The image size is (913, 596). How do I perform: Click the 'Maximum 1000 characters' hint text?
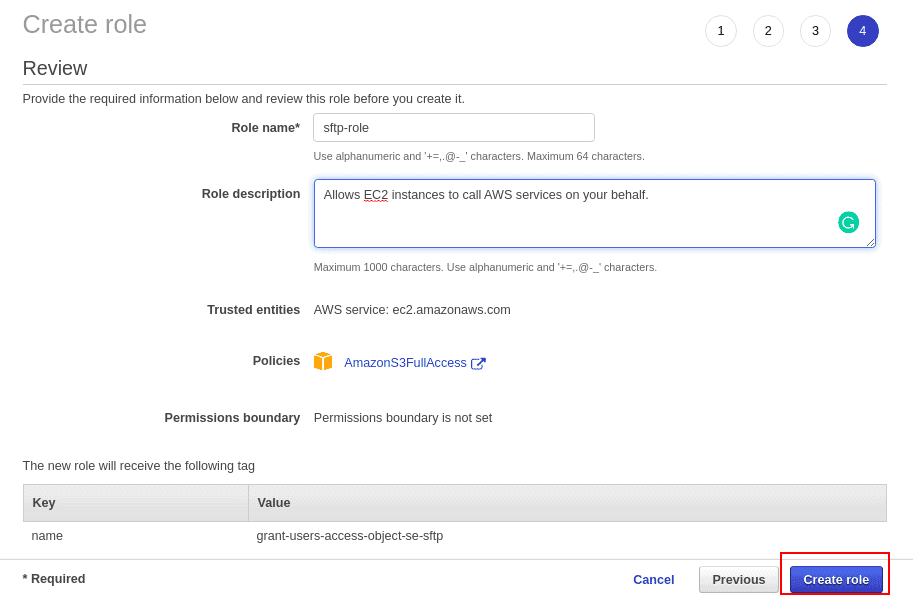click(x=485, y=267)
